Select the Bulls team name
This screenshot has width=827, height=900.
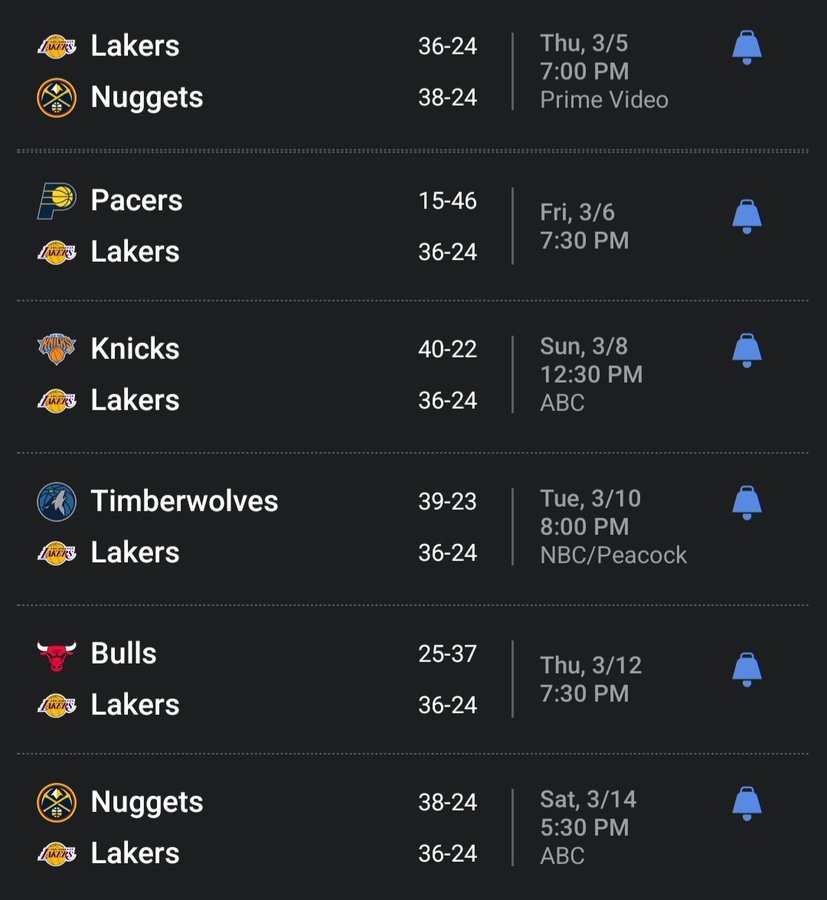(x=124, y=654)
